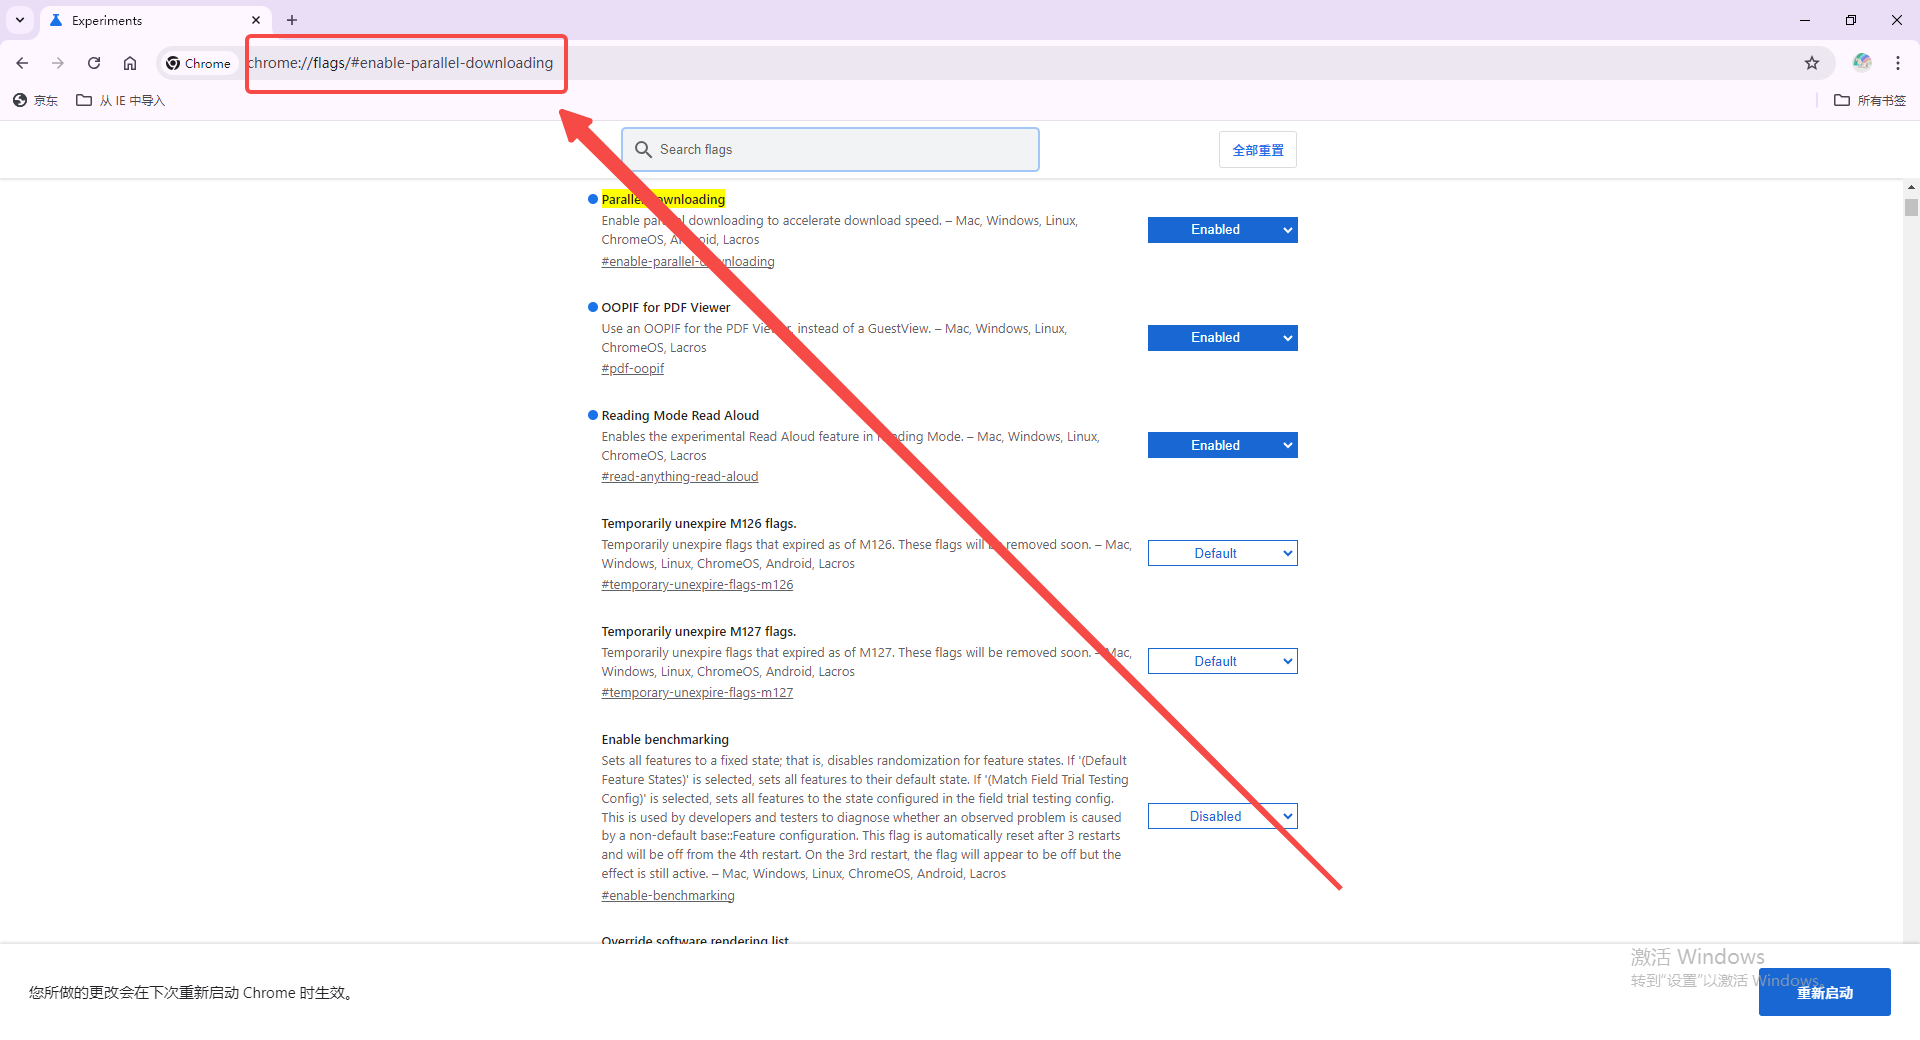Open Temporarily unexpire M127 flags dropdown
This screenshot has height=1040, width=1920.
tap(1223, 661)
